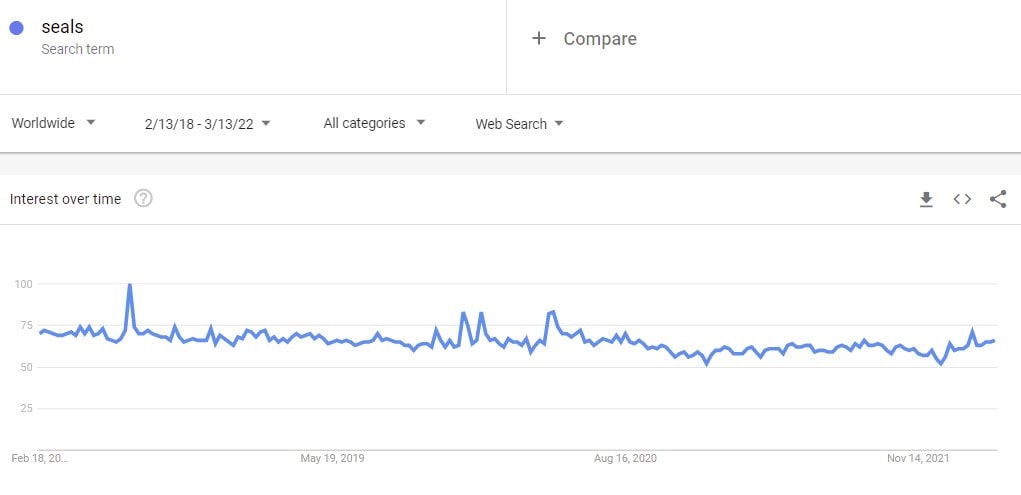
Task: Select the Search term subtitle under seals
Action: click(x=78, y=49)
